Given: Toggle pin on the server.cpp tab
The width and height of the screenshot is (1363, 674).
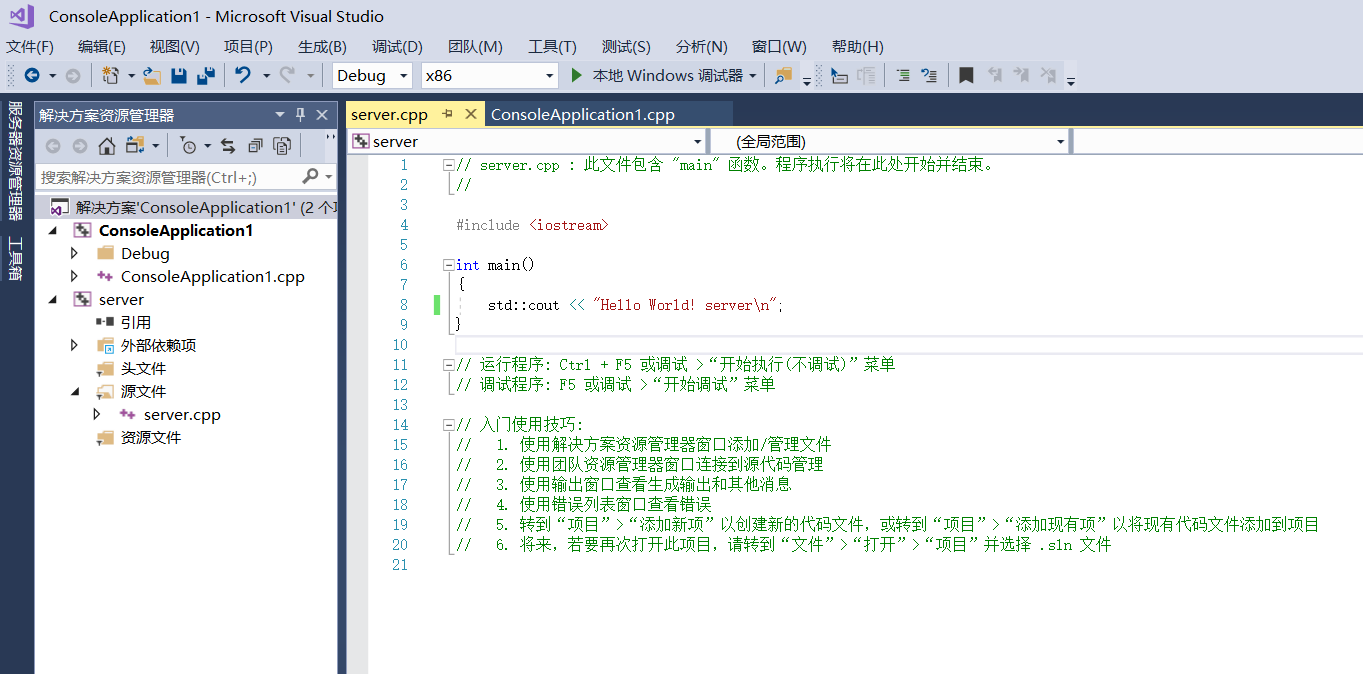Looking at the screenshot, I should (x=447, y=114).
